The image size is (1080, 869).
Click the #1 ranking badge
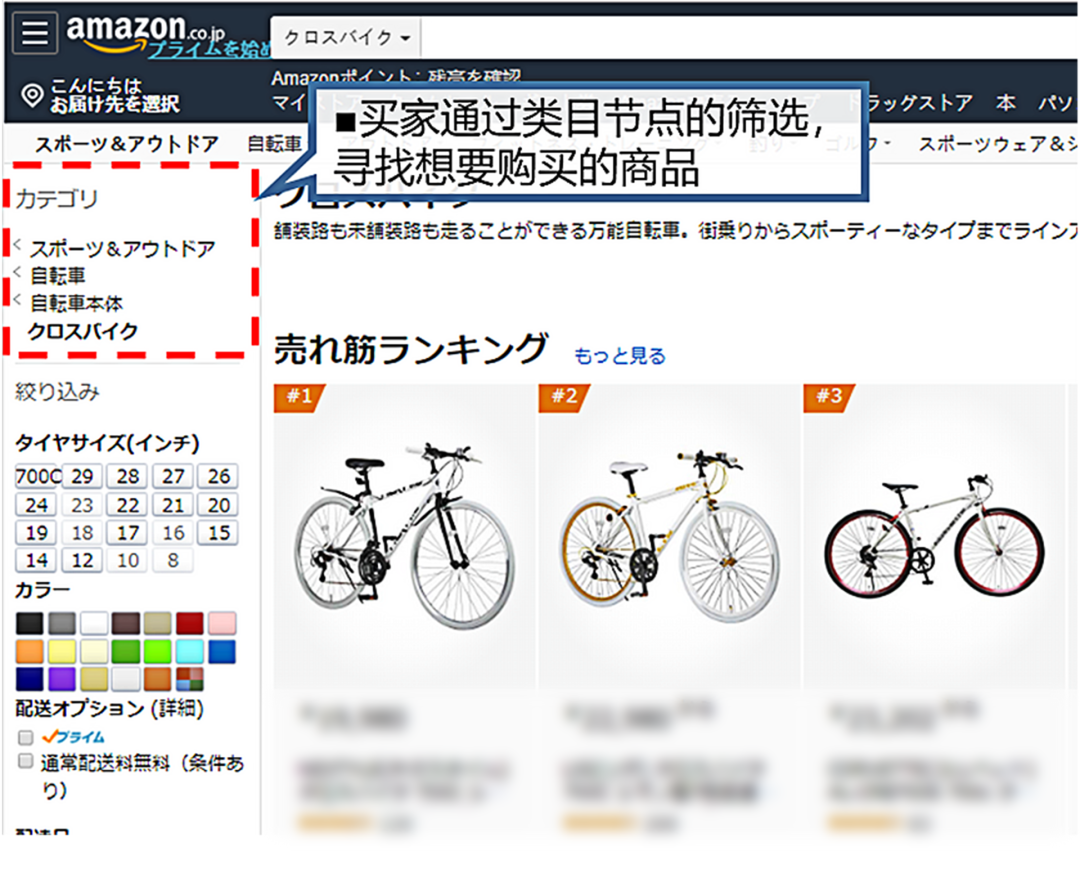point(299,397)
